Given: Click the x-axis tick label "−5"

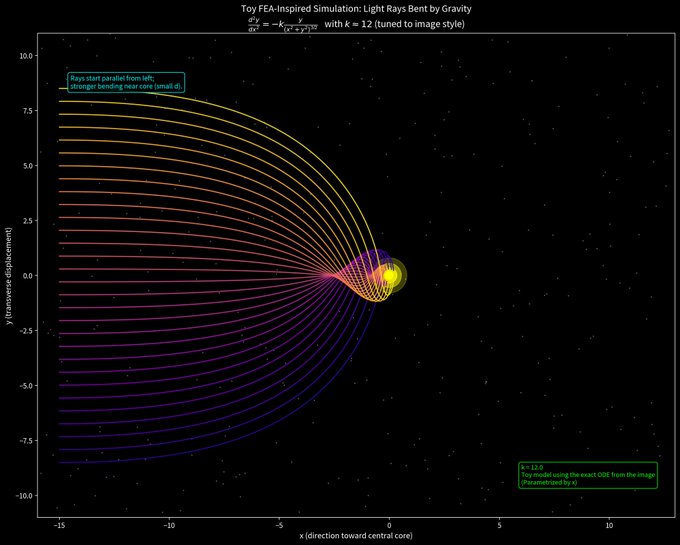Looking at the screenshot, I should click(279, 525).
